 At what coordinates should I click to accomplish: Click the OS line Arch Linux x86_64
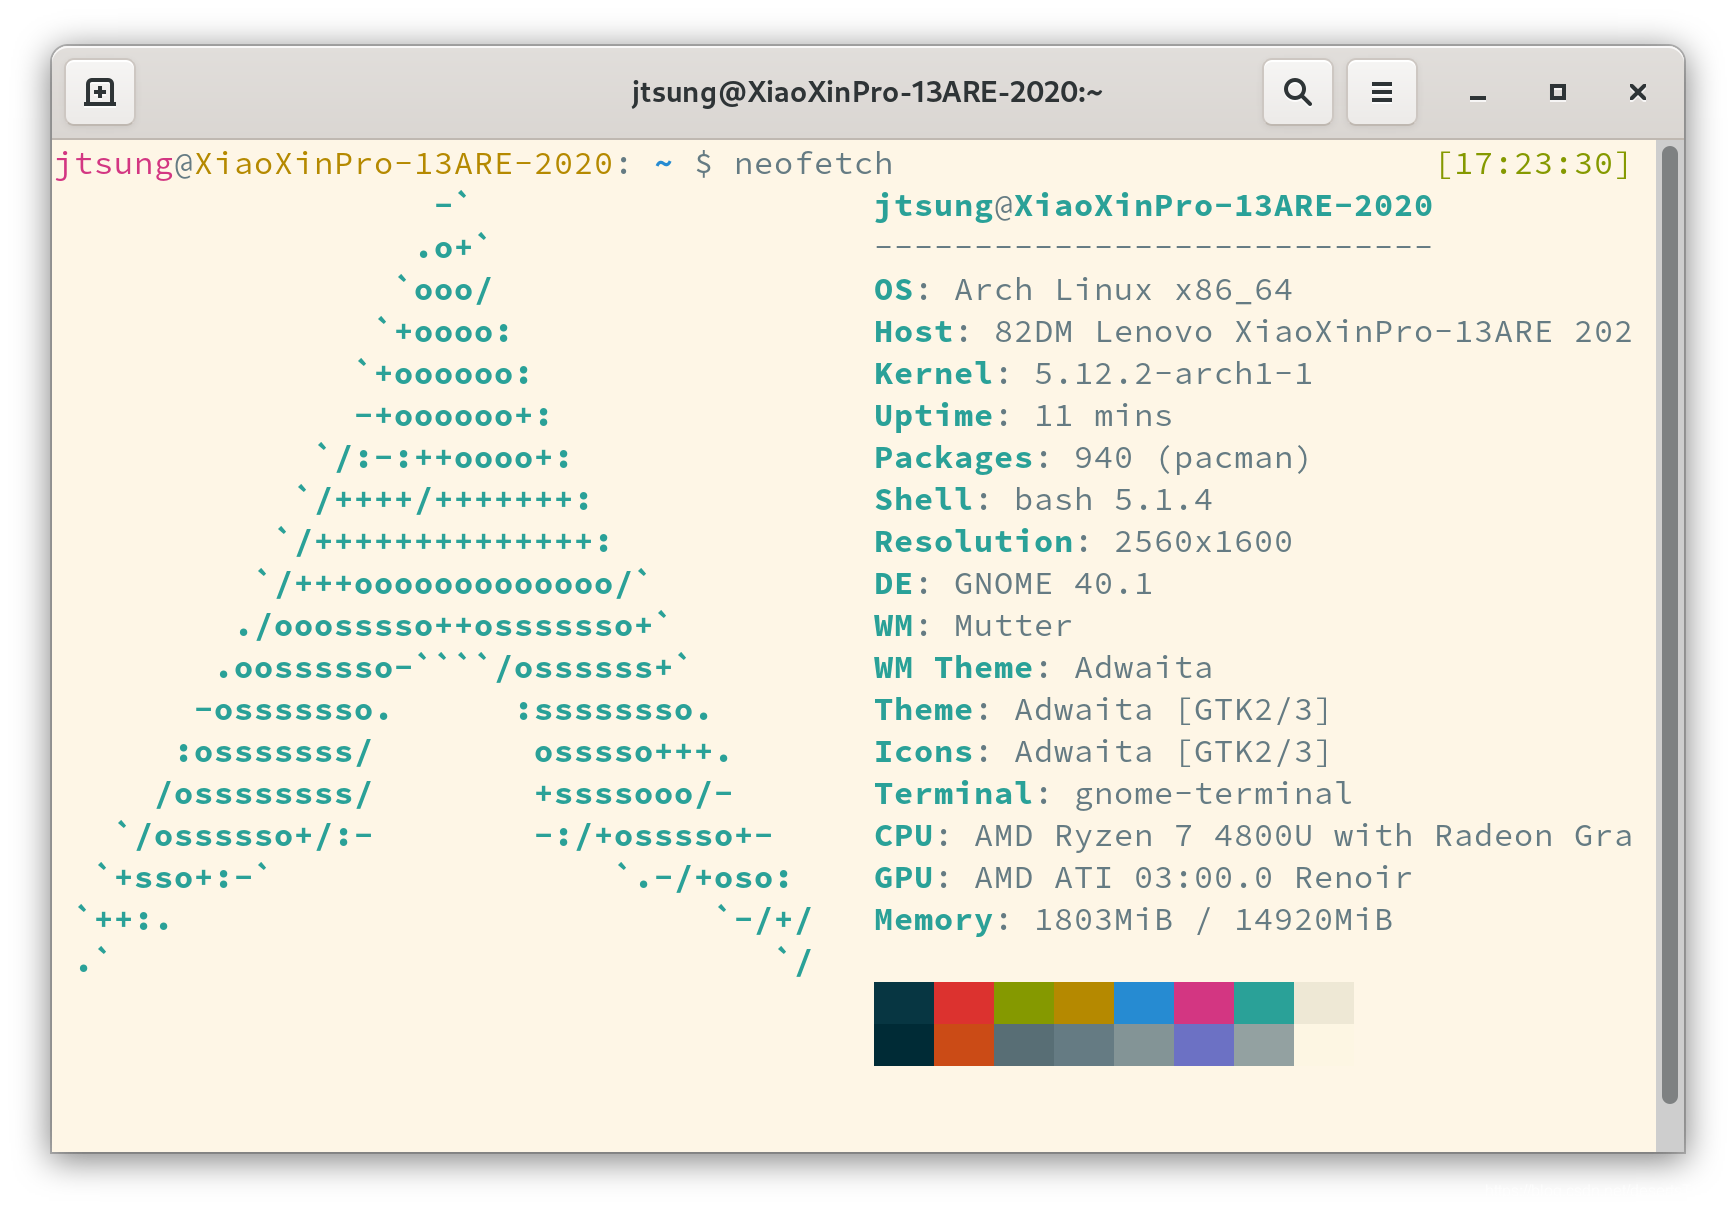click(1083, 290)
